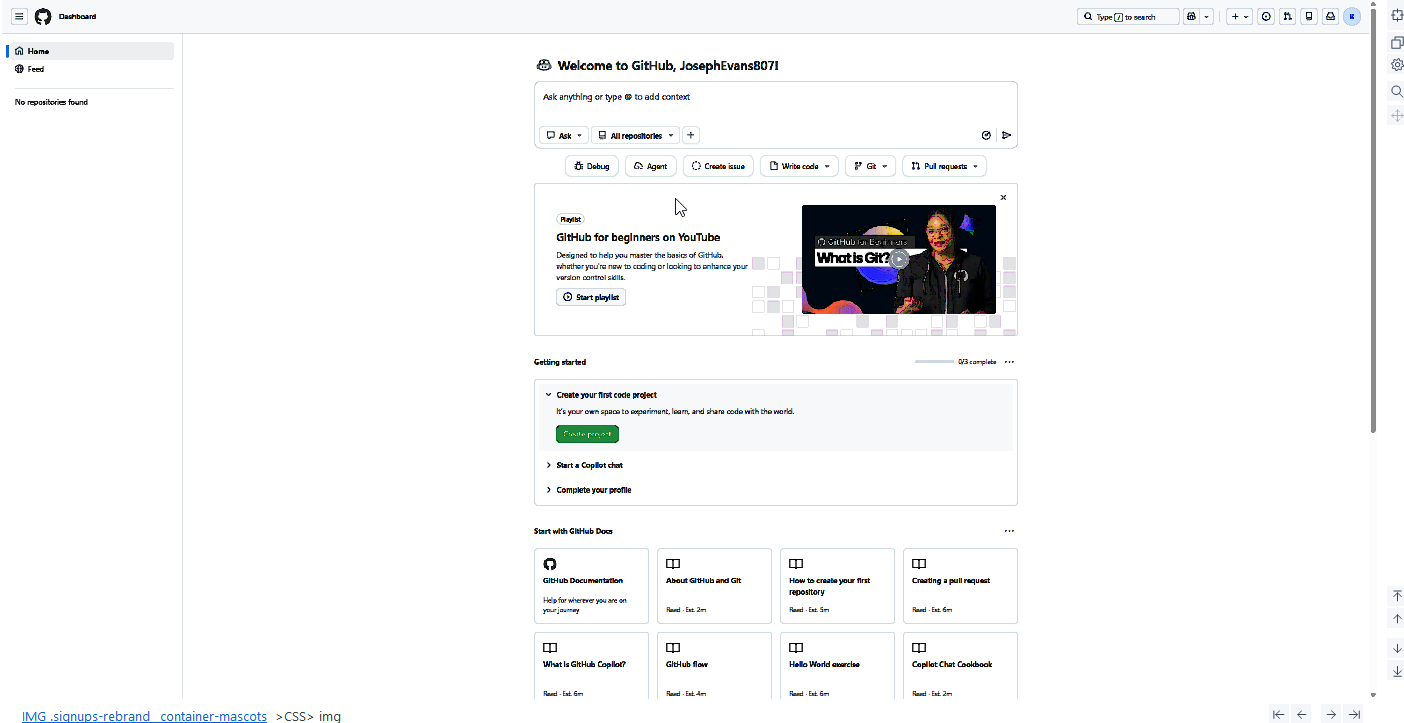Click the crosshair frame icon top right

1397,15
